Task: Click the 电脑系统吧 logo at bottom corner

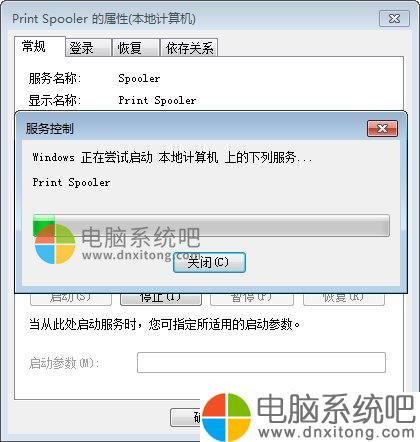Action: pyautogui.click(x=309, y=417)
